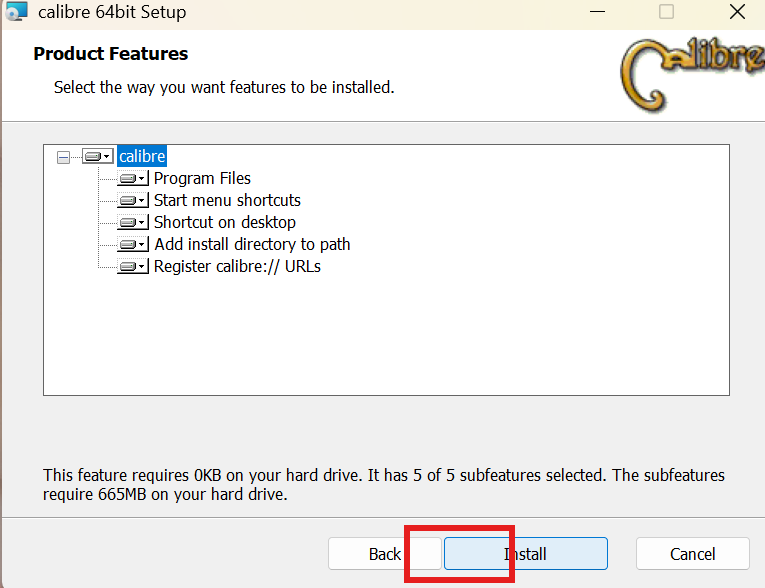Click the calibre setup title bar icon
Image resolution: width=765 pixels, height=588 pixels.
[x=16, y=11]
